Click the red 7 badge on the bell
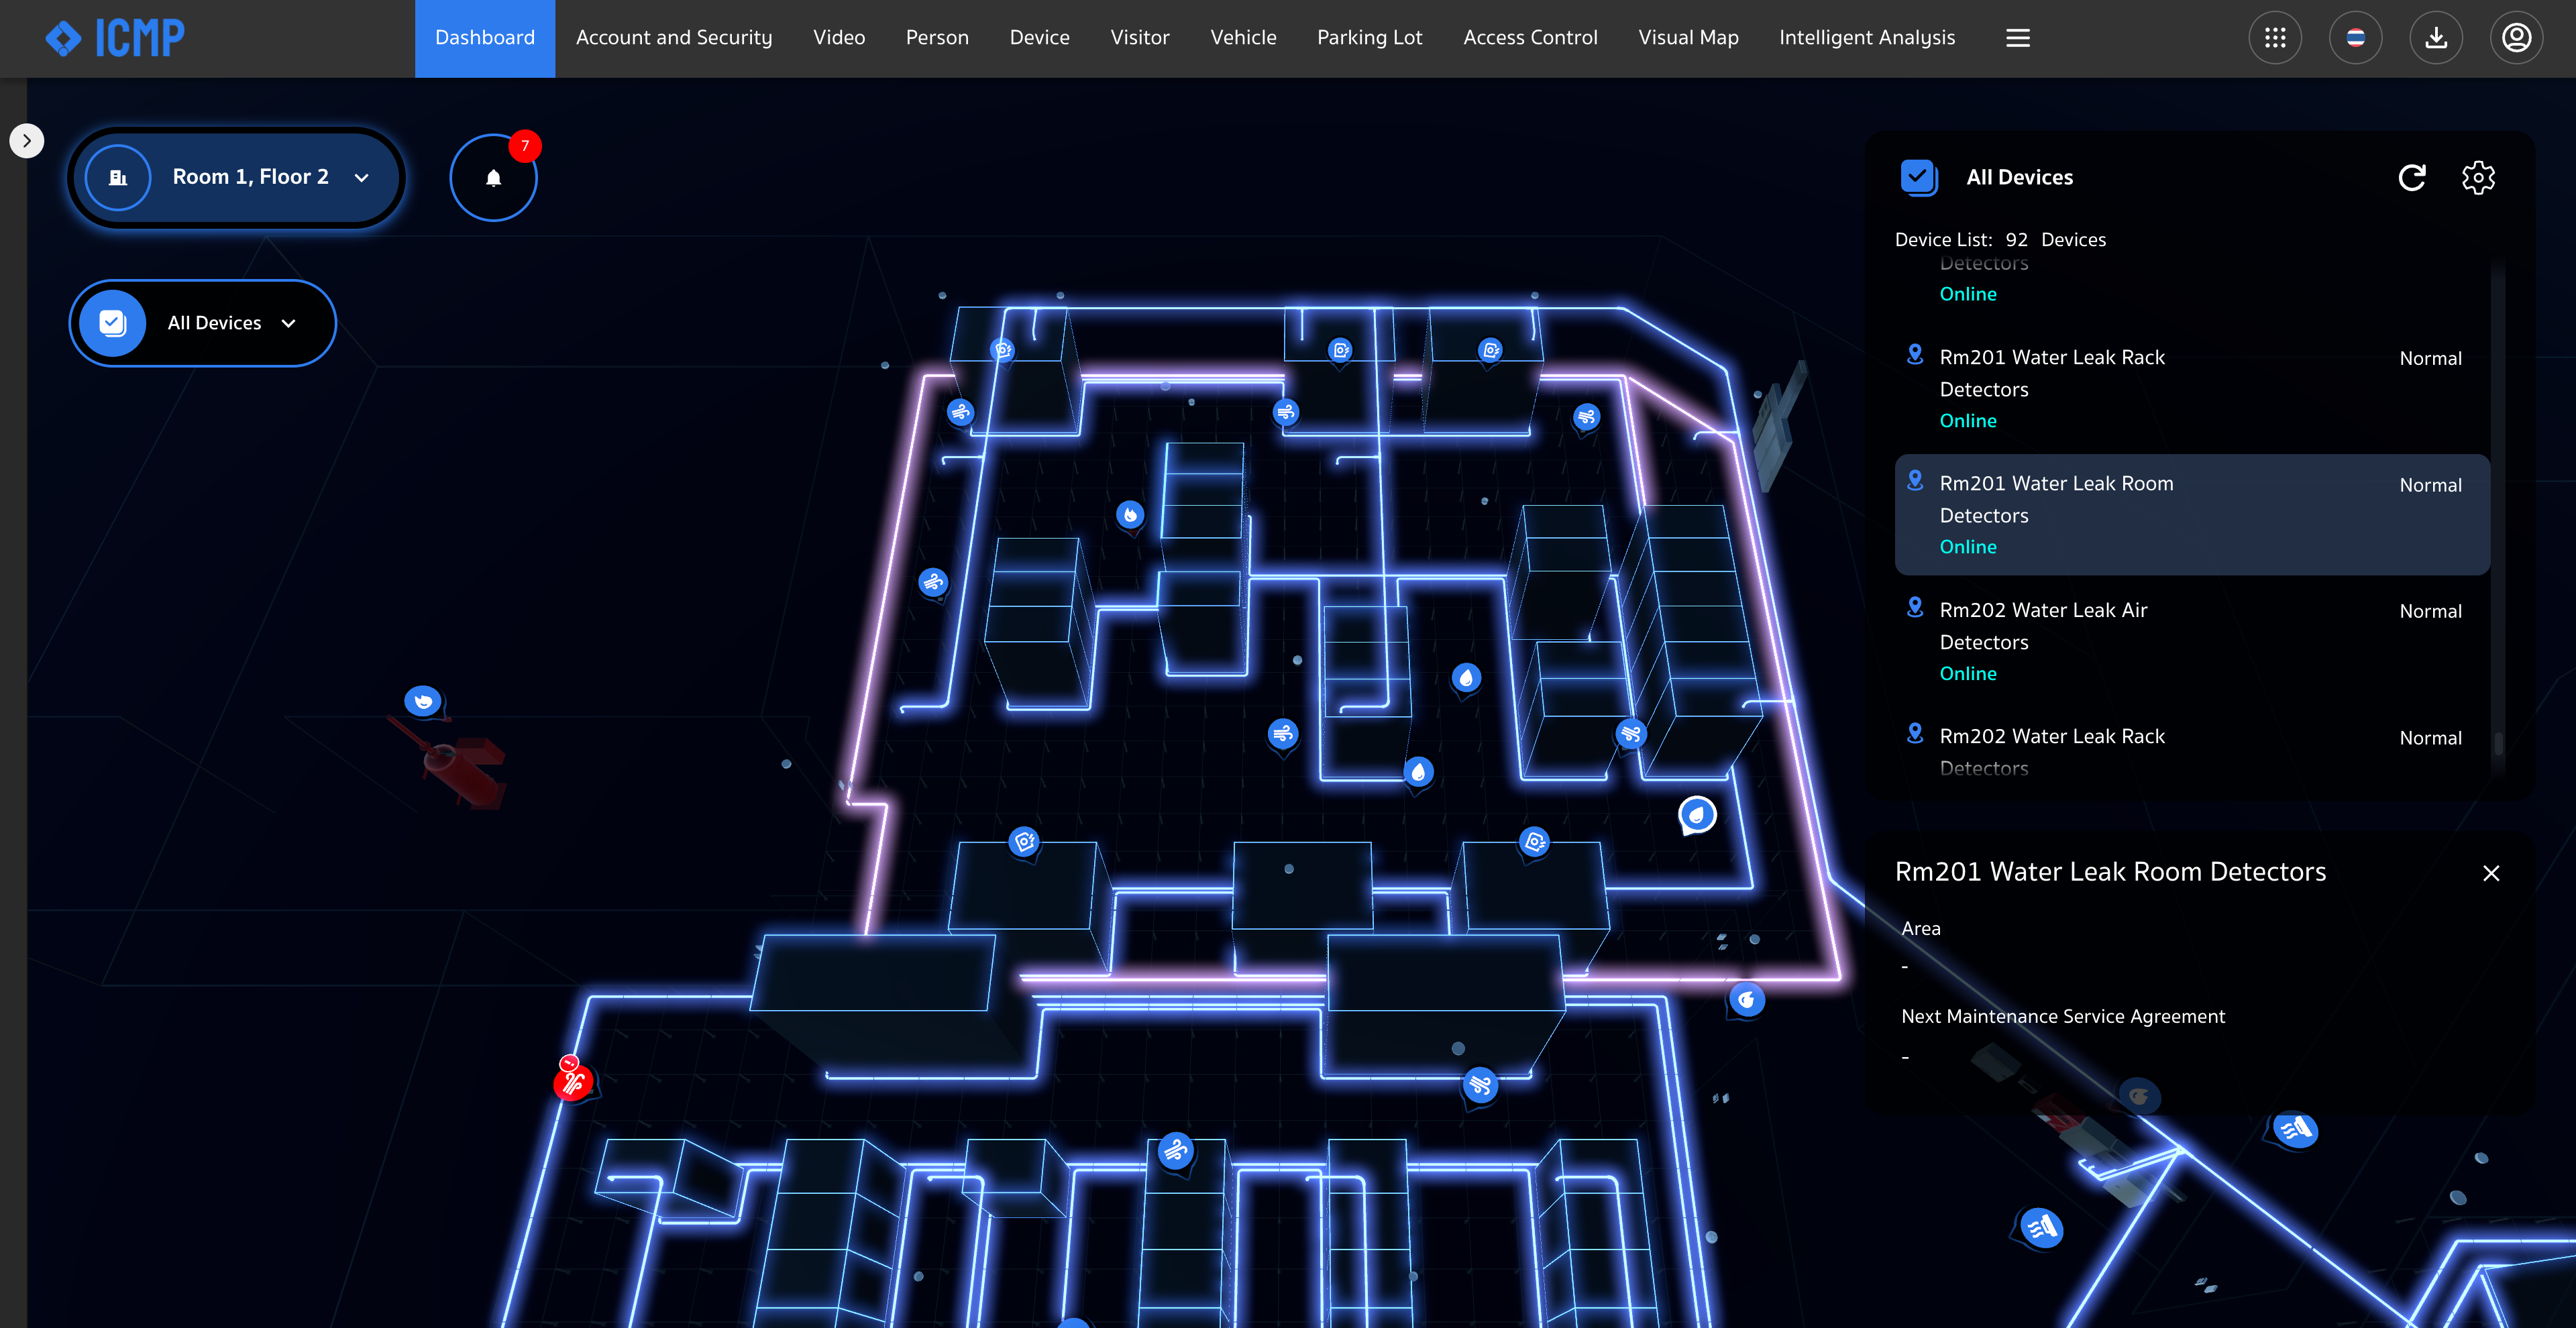2576x1328 pixels. click(525, 146)
